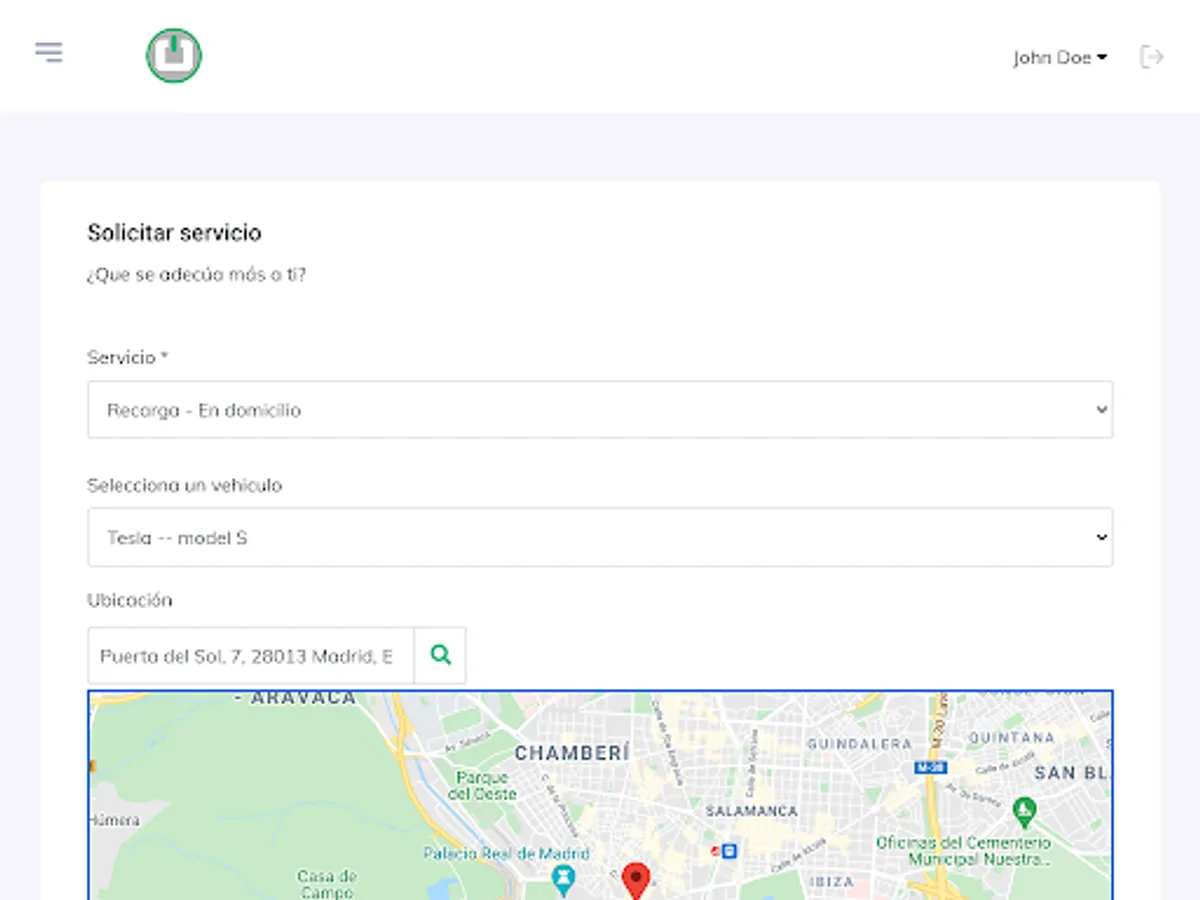Click the logout icon
The height and width of the screenshot is (900, 1200).
(1152, 57)
